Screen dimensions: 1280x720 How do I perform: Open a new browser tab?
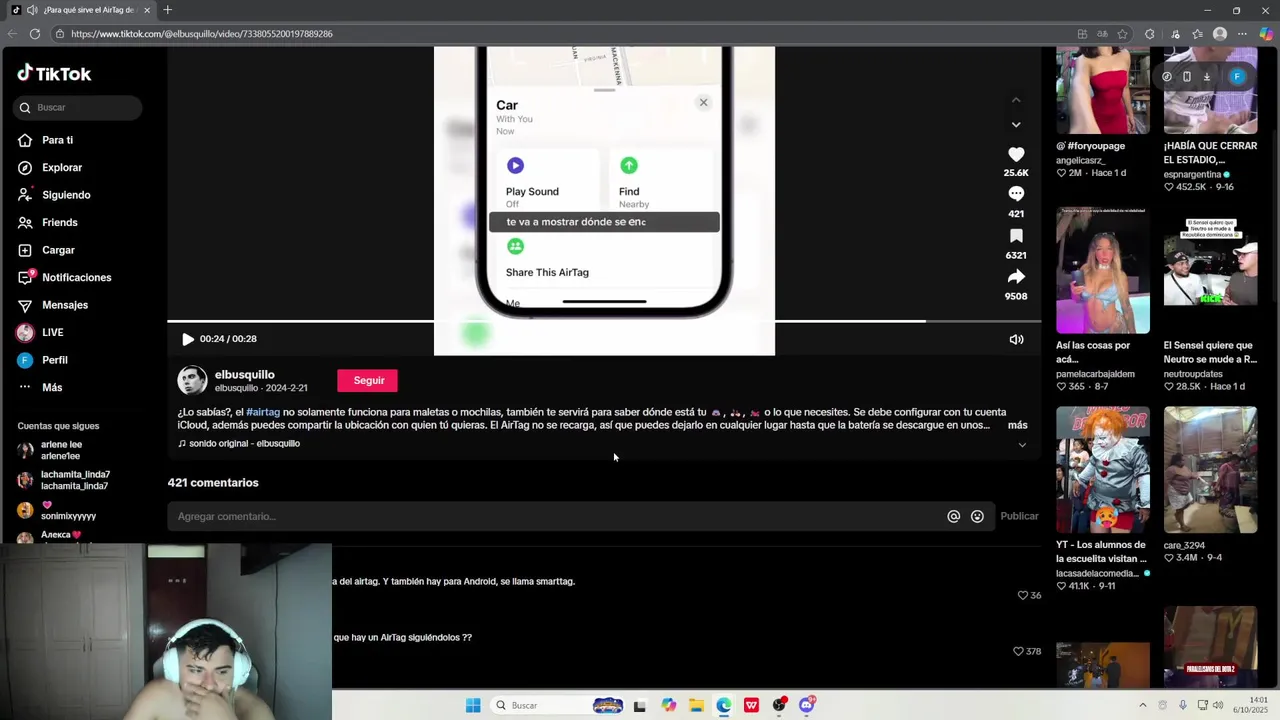167,10
